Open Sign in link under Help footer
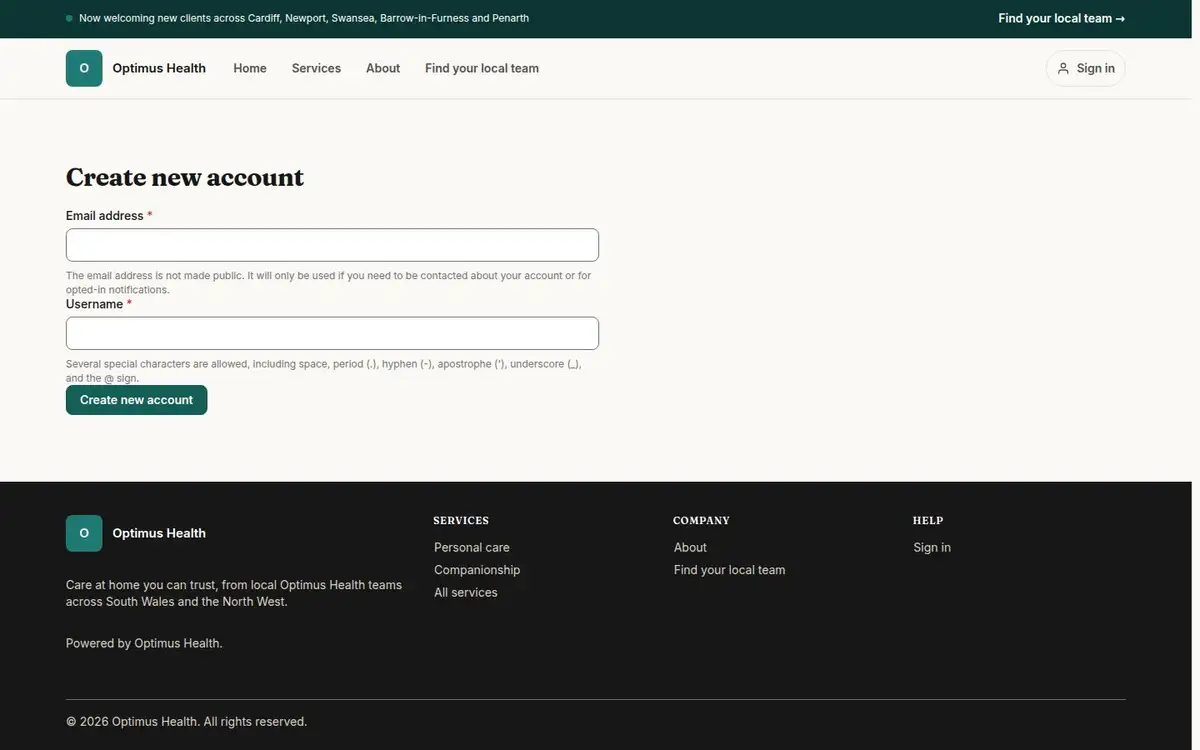The image size is (1200, 750). click(x=932, y=547)
